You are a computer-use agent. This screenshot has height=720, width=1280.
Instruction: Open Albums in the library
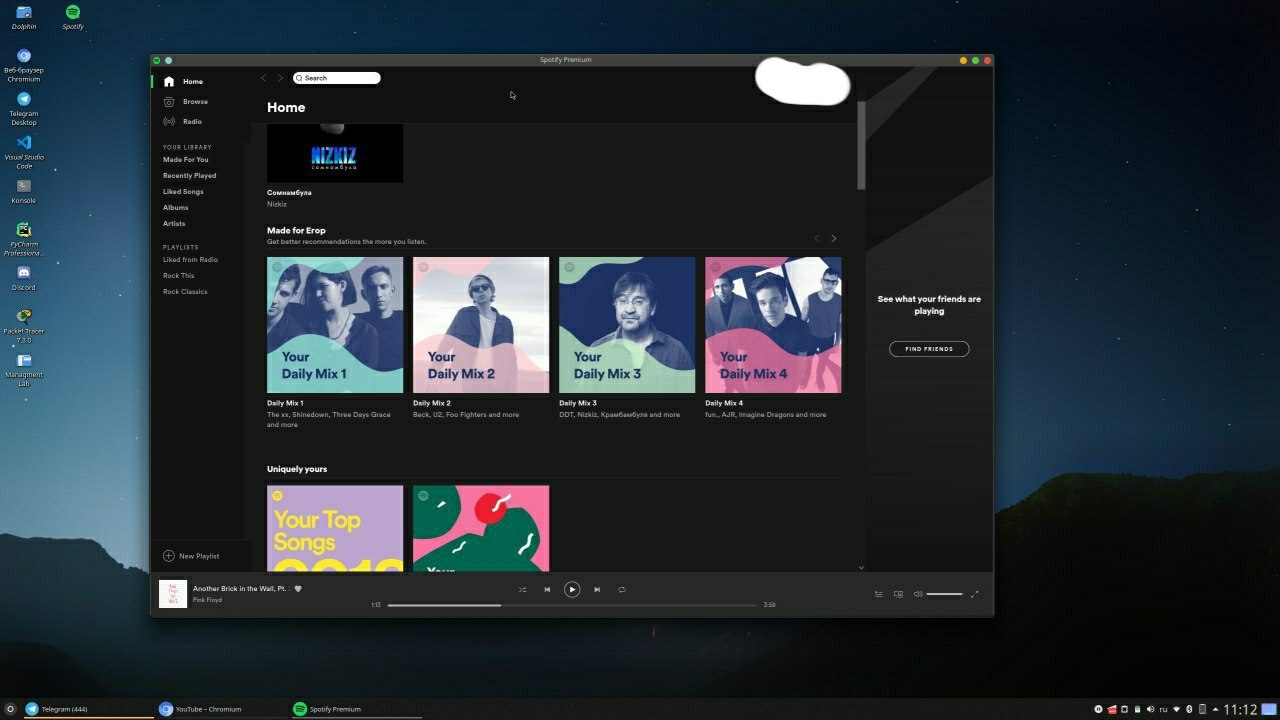176,208
